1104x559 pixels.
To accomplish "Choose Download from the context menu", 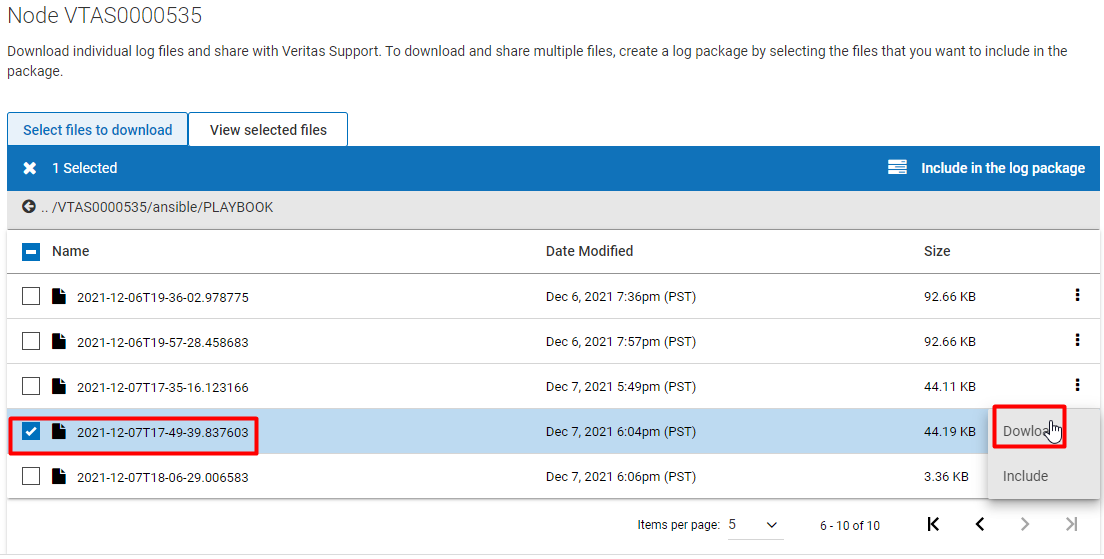I will coord(1027,431).
